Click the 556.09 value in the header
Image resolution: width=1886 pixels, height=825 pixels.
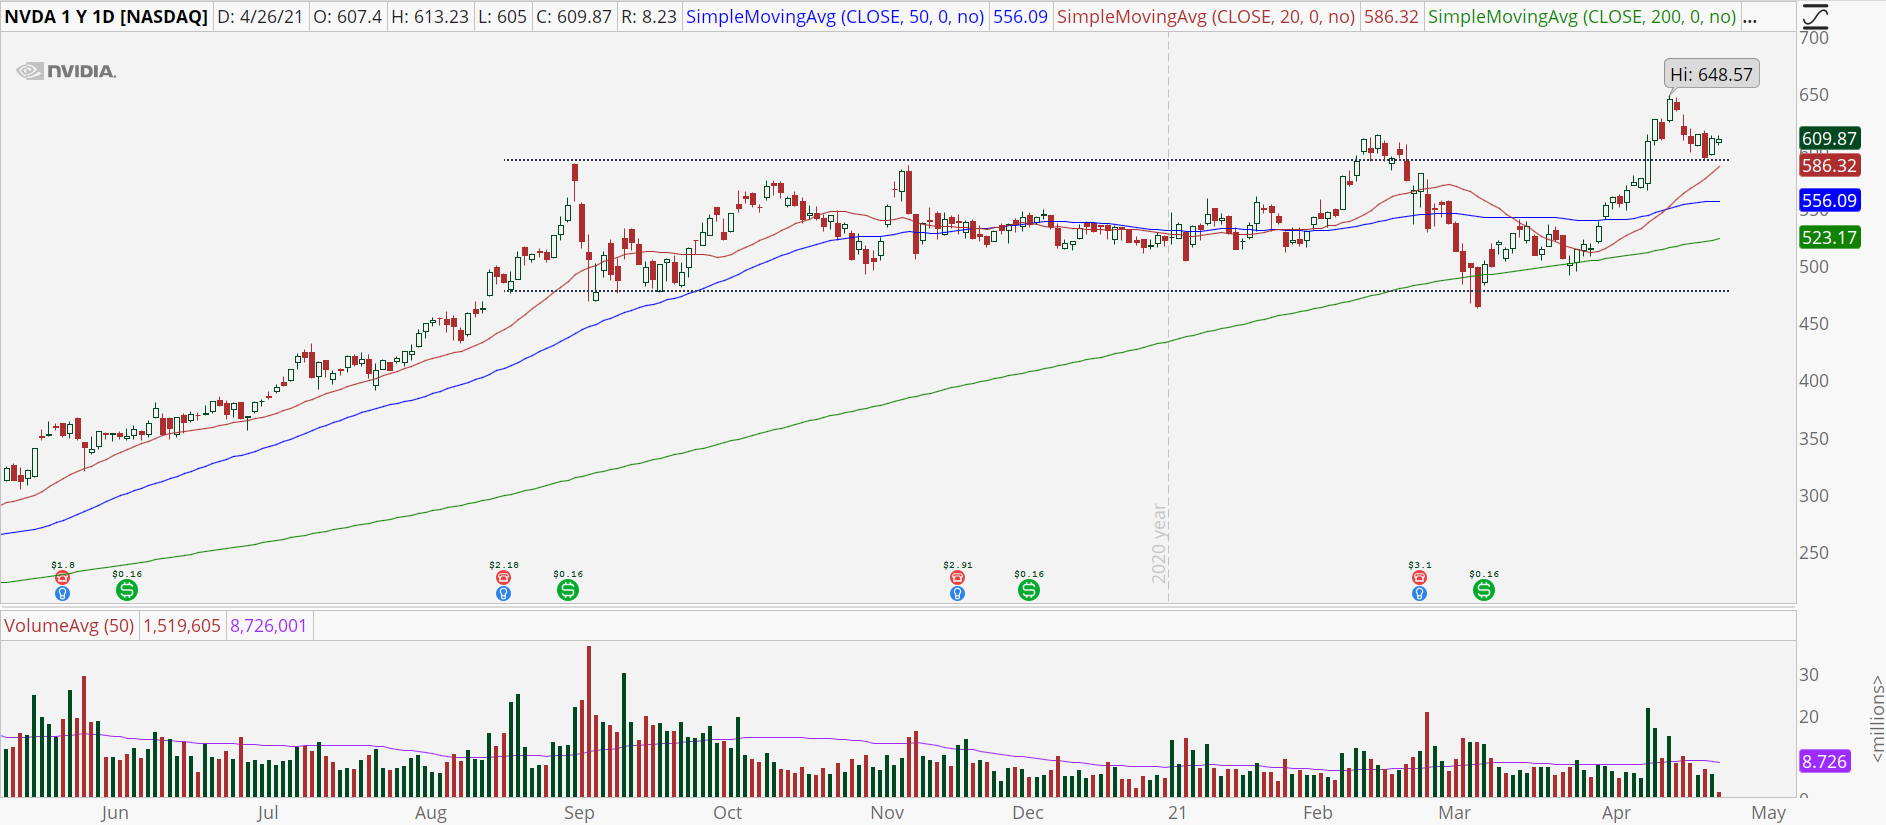click(x=1020, y=17)
